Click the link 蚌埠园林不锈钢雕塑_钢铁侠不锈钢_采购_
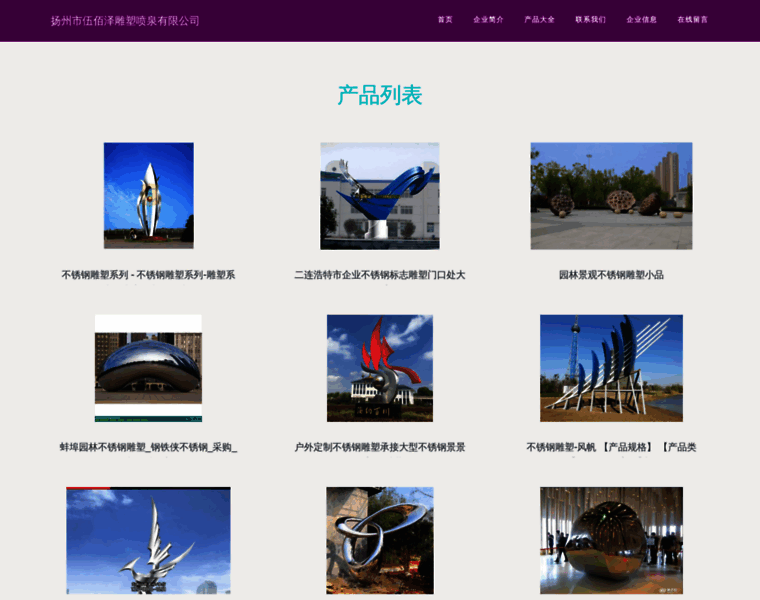The width and height of the screenshot is (760, 600). 148,447
